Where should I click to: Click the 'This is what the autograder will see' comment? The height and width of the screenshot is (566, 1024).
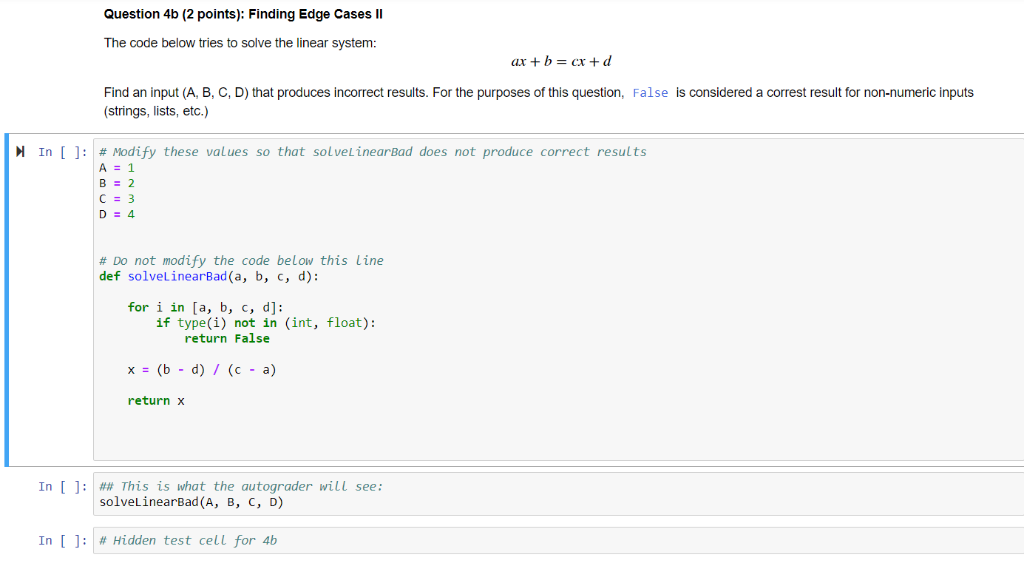pyautogui.click(x=241, y=486)
